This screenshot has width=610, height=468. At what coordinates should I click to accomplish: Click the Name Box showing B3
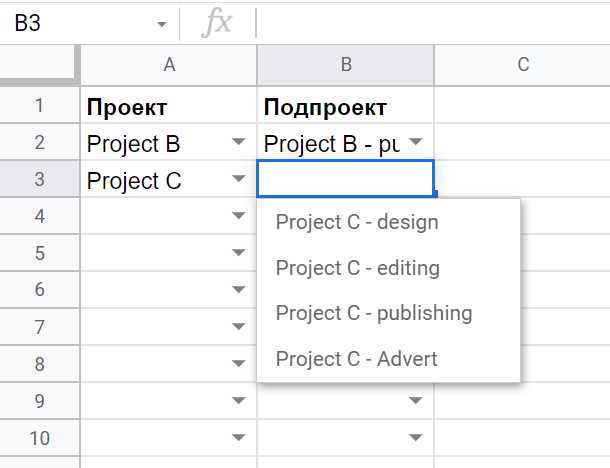80,24
